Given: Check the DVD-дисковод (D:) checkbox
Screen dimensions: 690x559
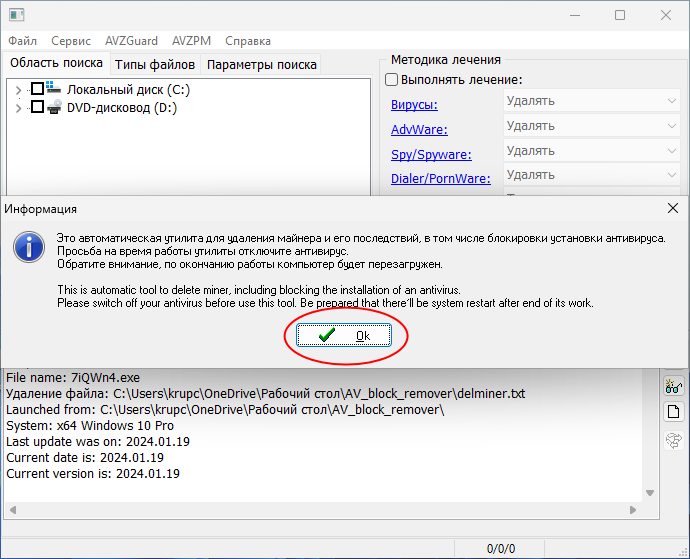Looking at the screenshot, I should (37, 107).
